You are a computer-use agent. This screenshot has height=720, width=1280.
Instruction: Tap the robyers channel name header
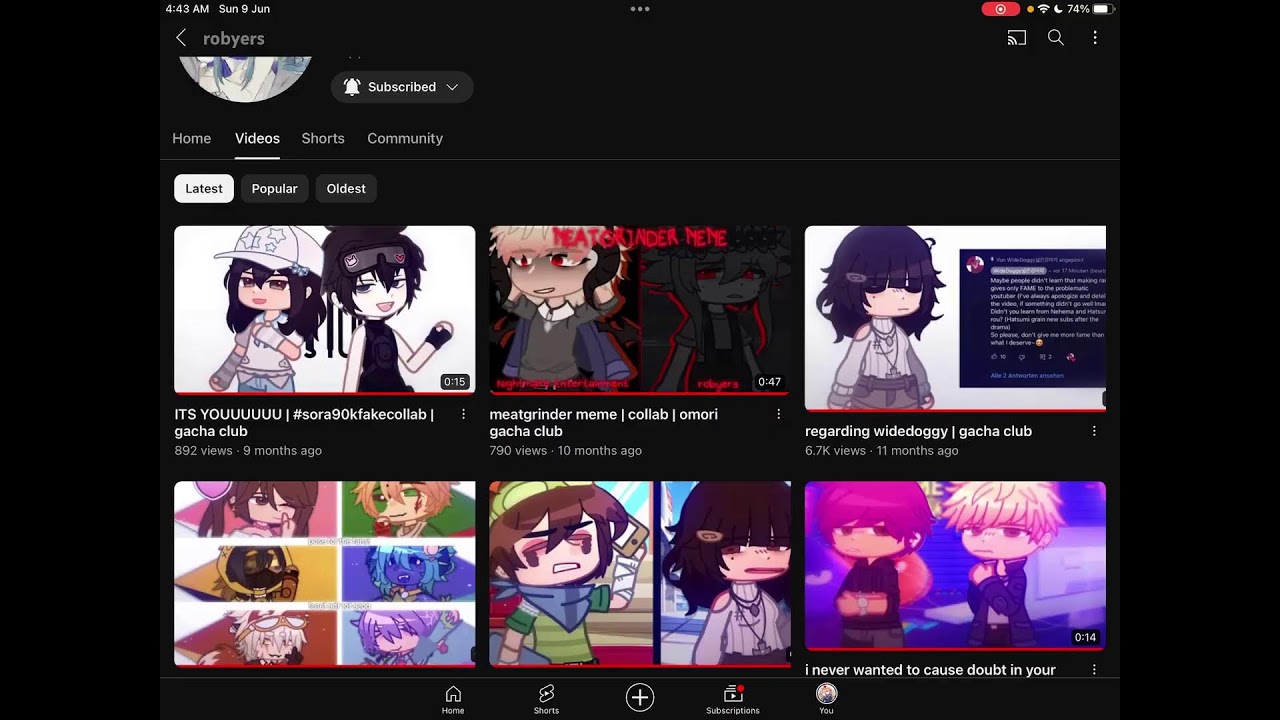[x=234, y=39]
